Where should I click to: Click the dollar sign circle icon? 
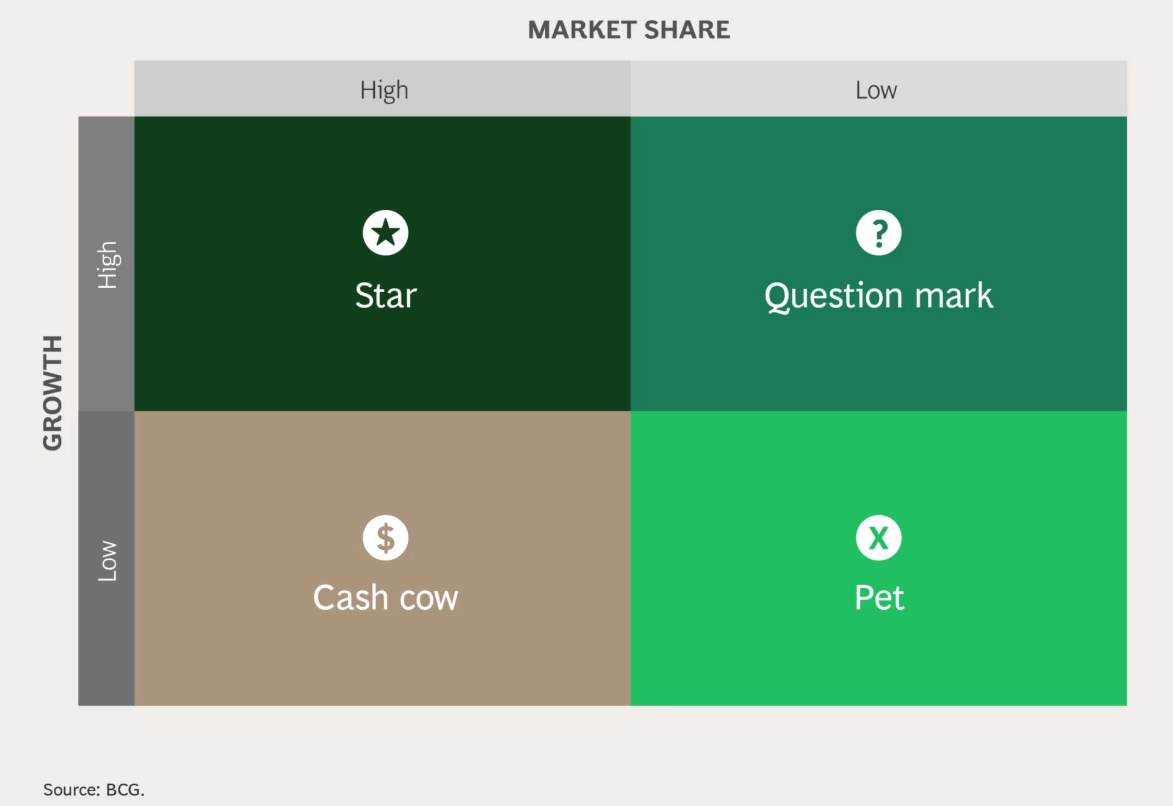pyautogui.click(x=385, y=538)
